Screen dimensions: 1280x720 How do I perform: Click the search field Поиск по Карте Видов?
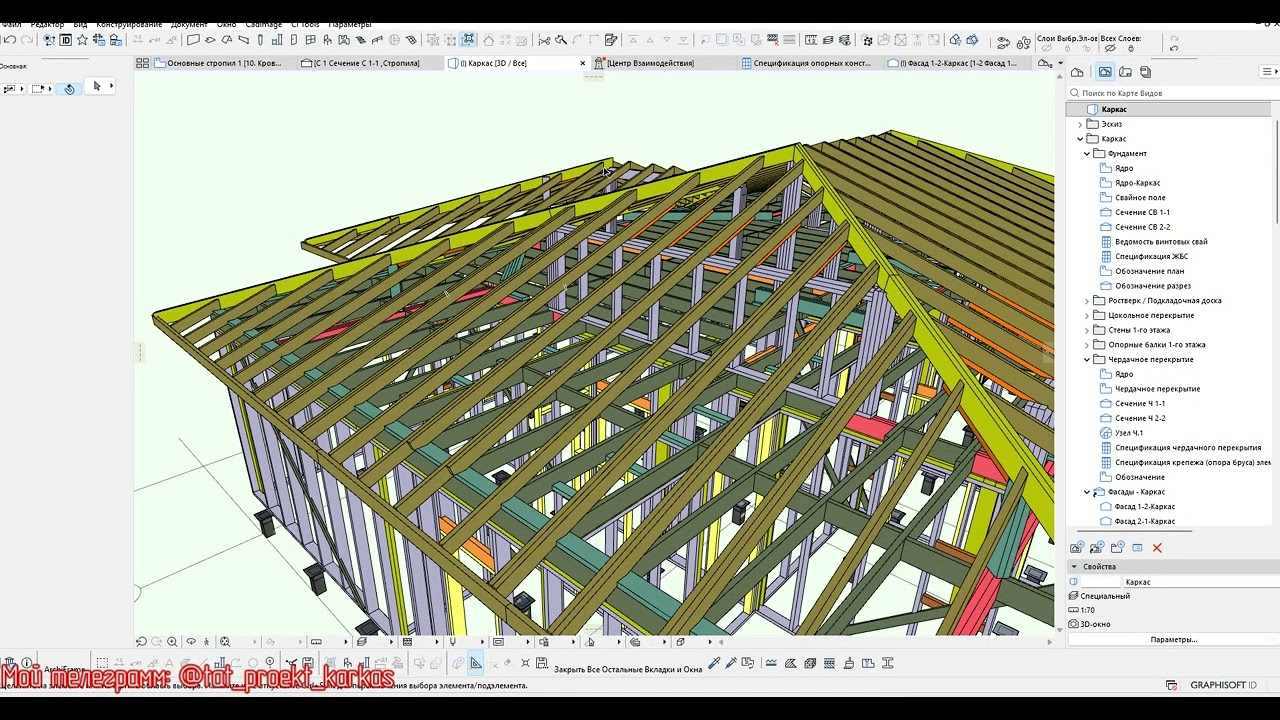click(1175, 93)
